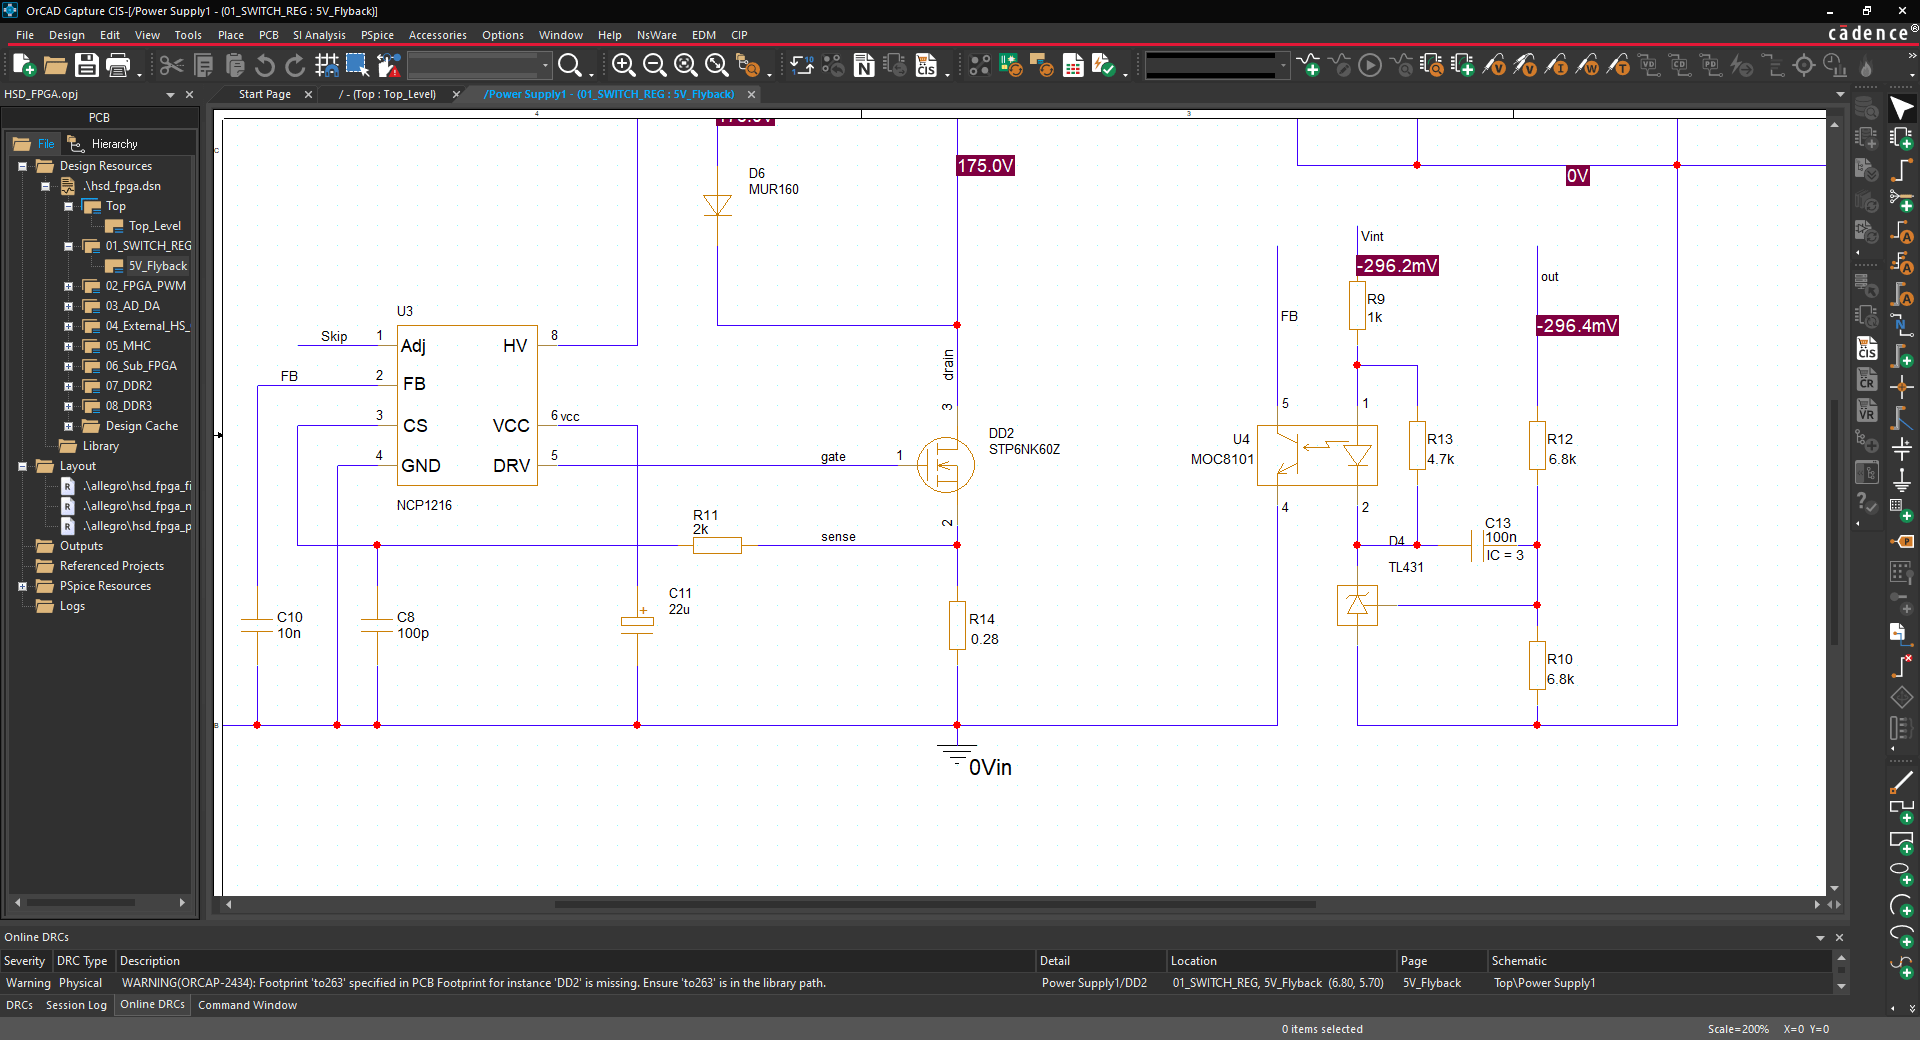1920x1040 pixels.
Task: Collapse the Layout folder node
Action: click(x=22, y=466)
